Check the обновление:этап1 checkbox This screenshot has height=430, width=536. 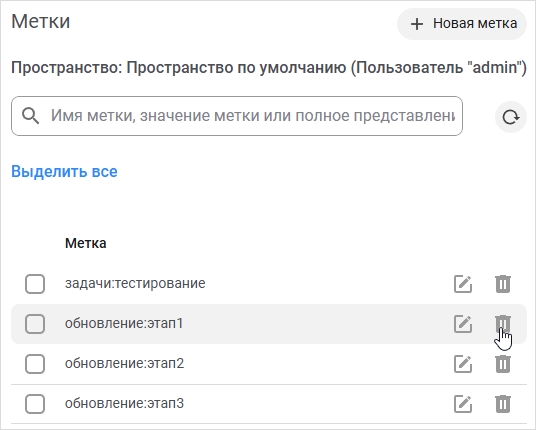coord(35,324)
